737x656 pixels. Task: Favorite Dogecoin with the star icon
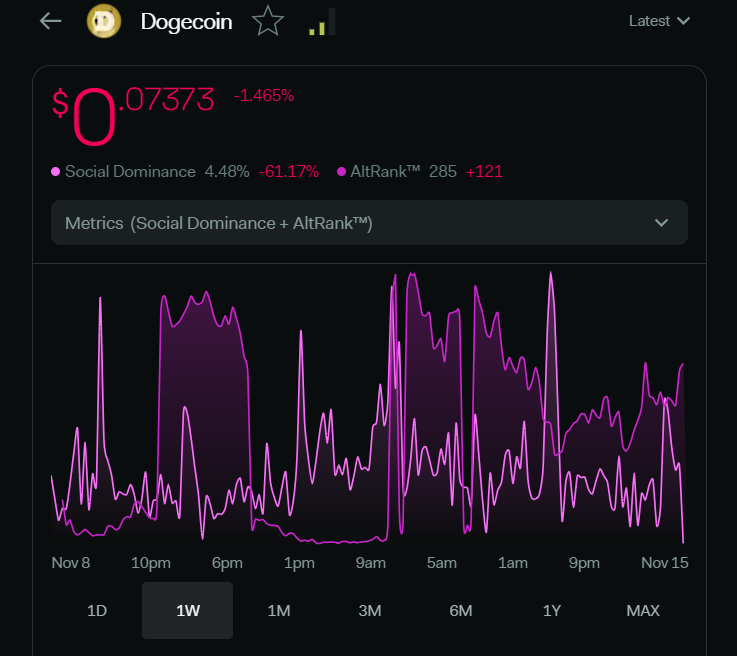(x=268, y=21)
